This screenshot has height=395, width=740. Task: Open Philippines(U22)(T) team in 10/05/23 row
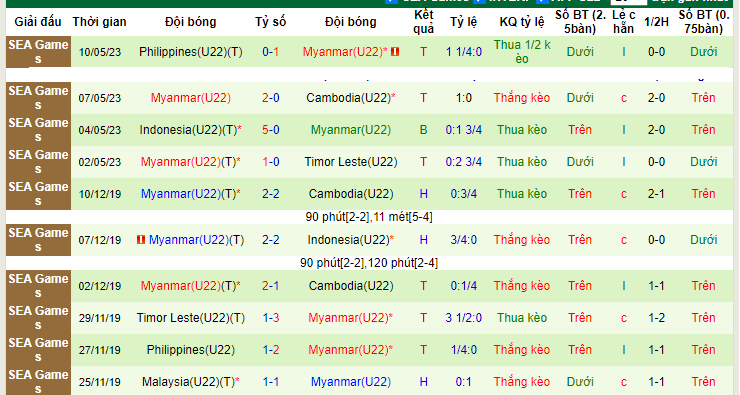pyautogui.click(x=191, y=52)
